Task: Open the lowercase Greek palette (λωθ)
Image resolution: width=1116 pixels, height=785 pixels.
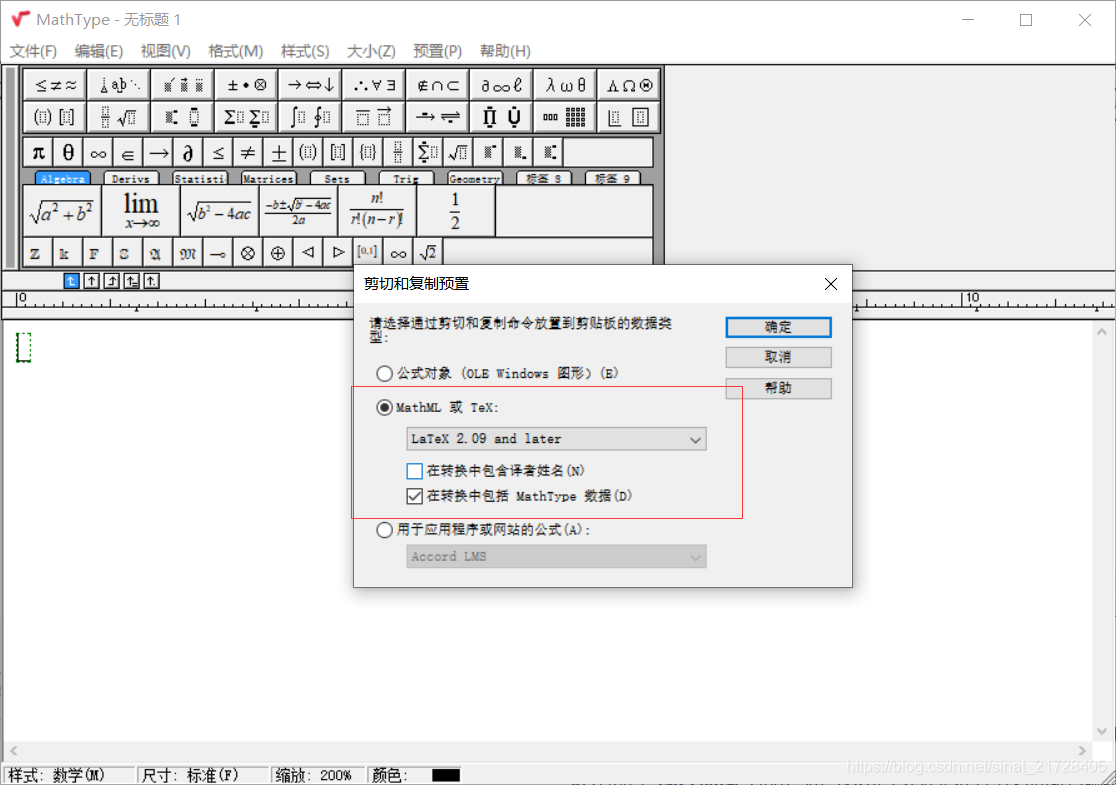Action: tap(565, 85)
